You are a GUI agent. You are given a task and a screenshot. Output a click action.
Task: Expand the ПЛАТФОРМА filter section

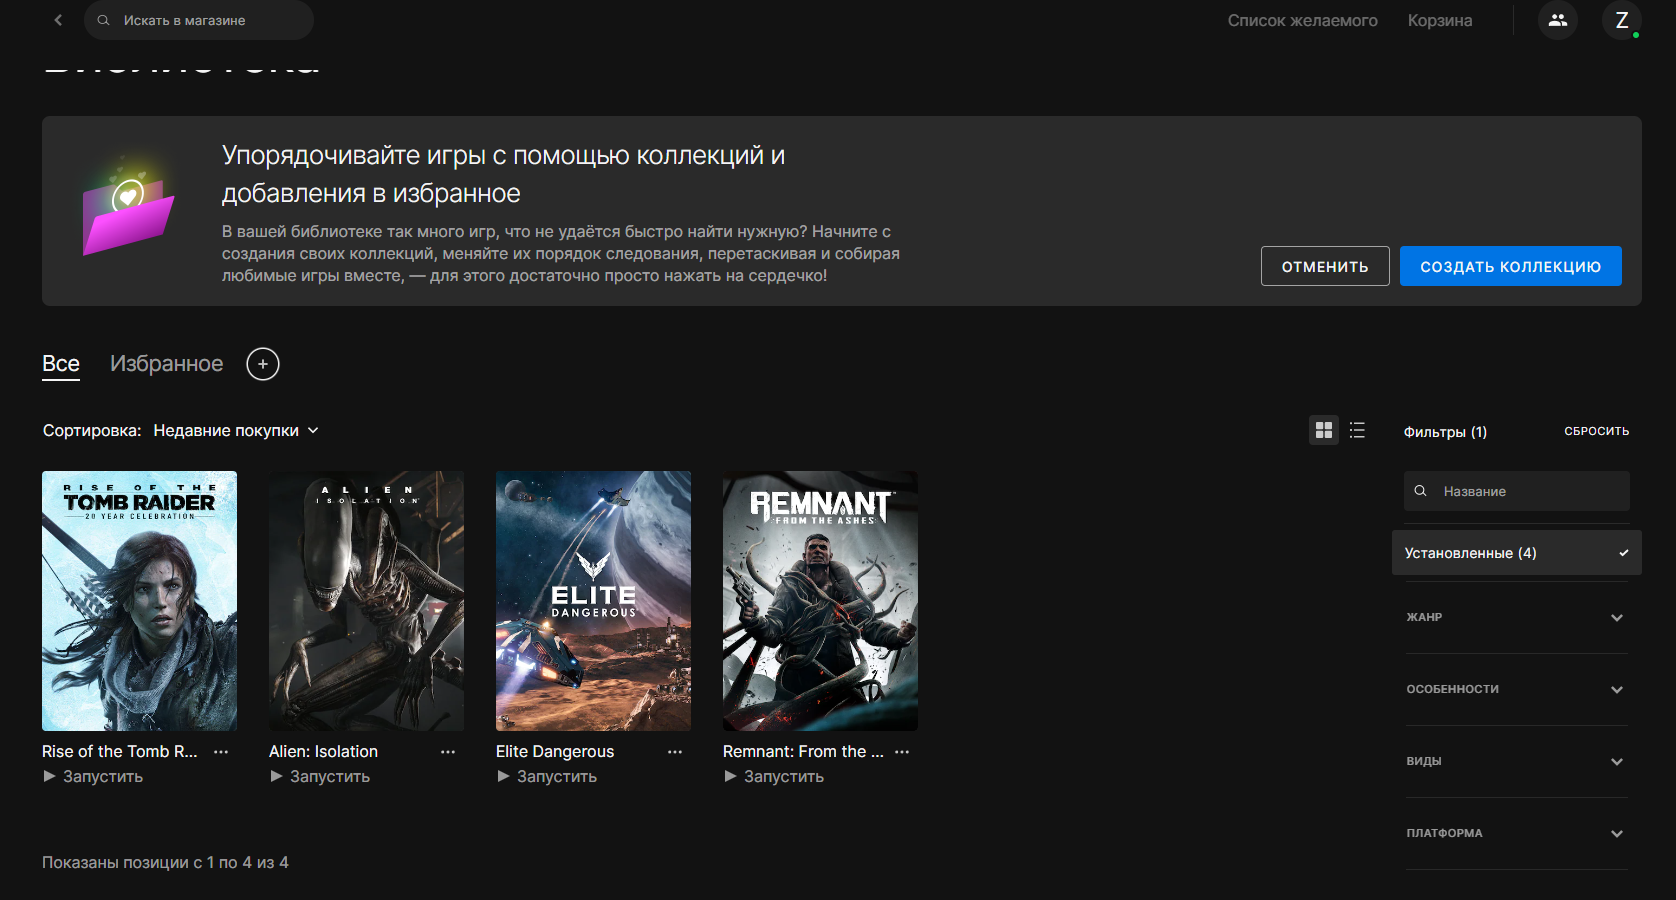tap(1516, 833)
